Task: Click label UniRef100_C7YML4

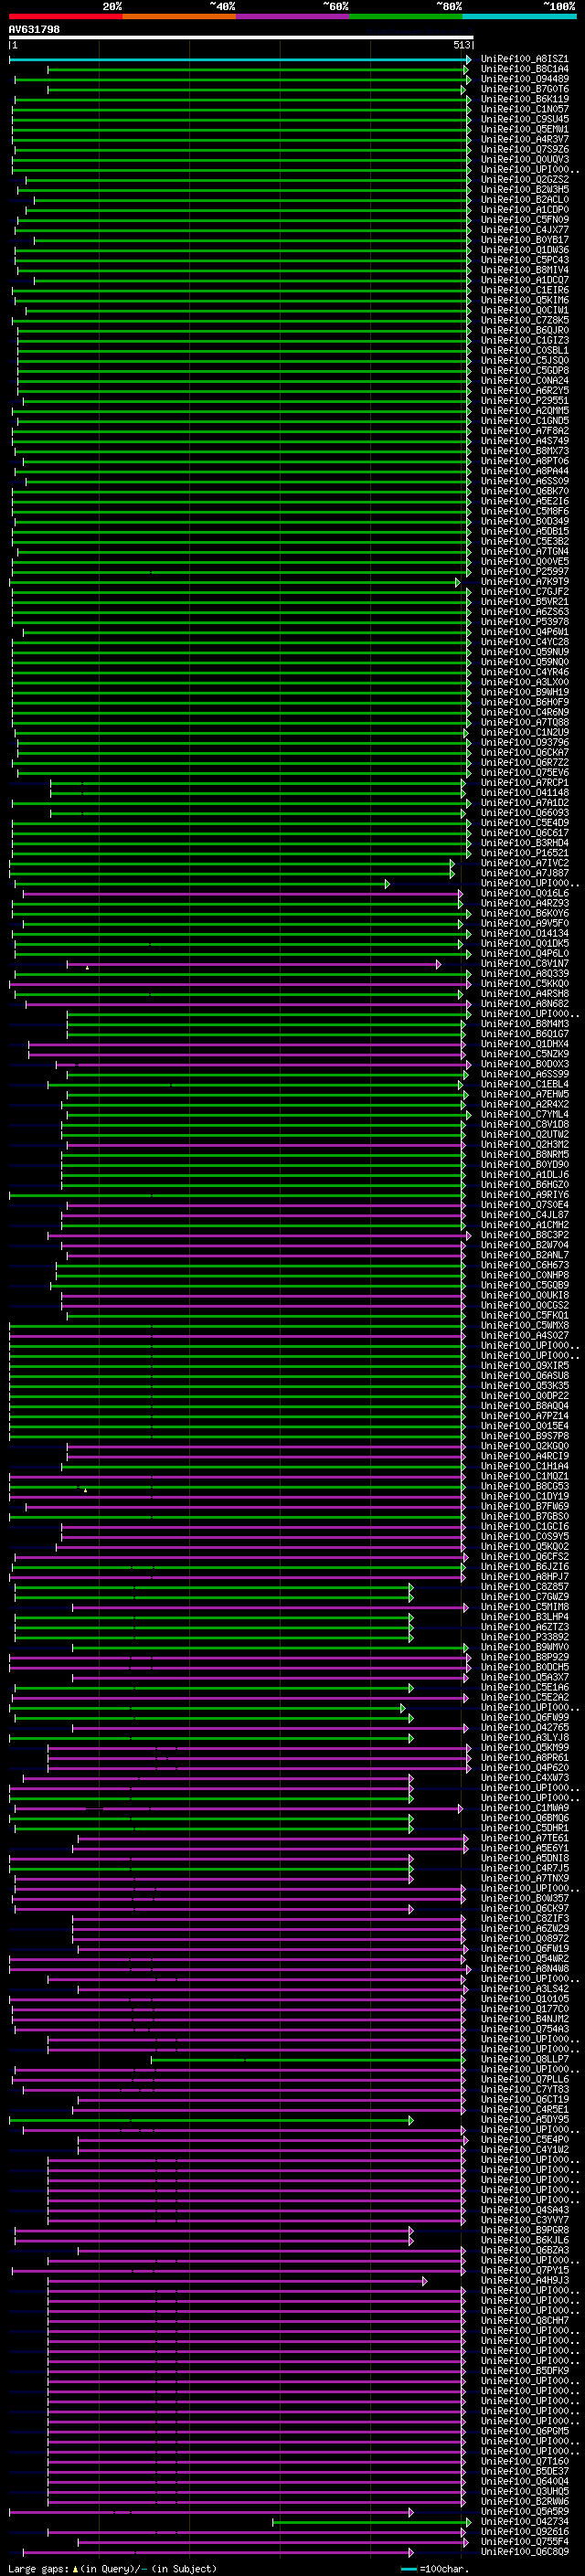Action: coord(524,1115)
